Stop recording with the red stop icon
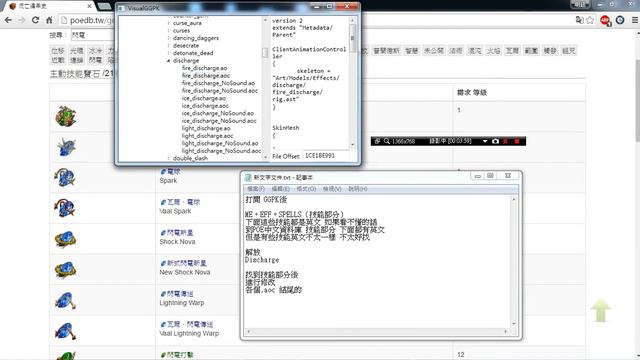This screenshot has height=360, width=640. [x=517, y=141]
